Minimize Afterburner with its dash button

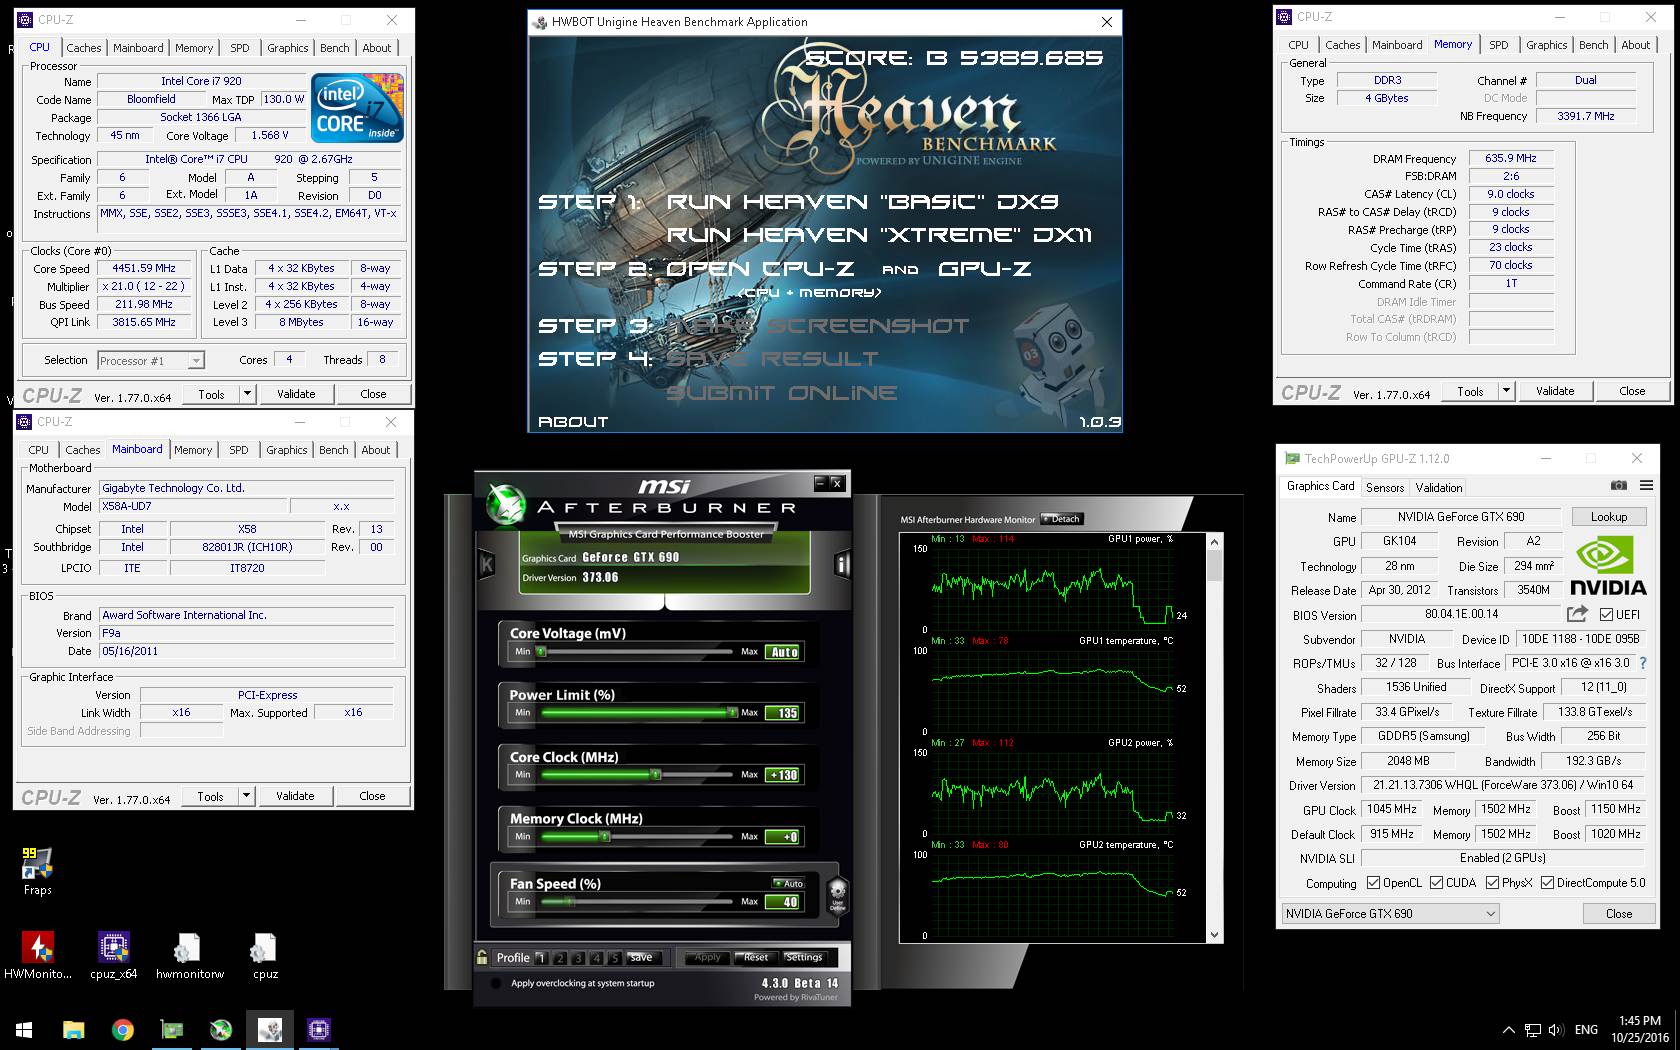820,483
